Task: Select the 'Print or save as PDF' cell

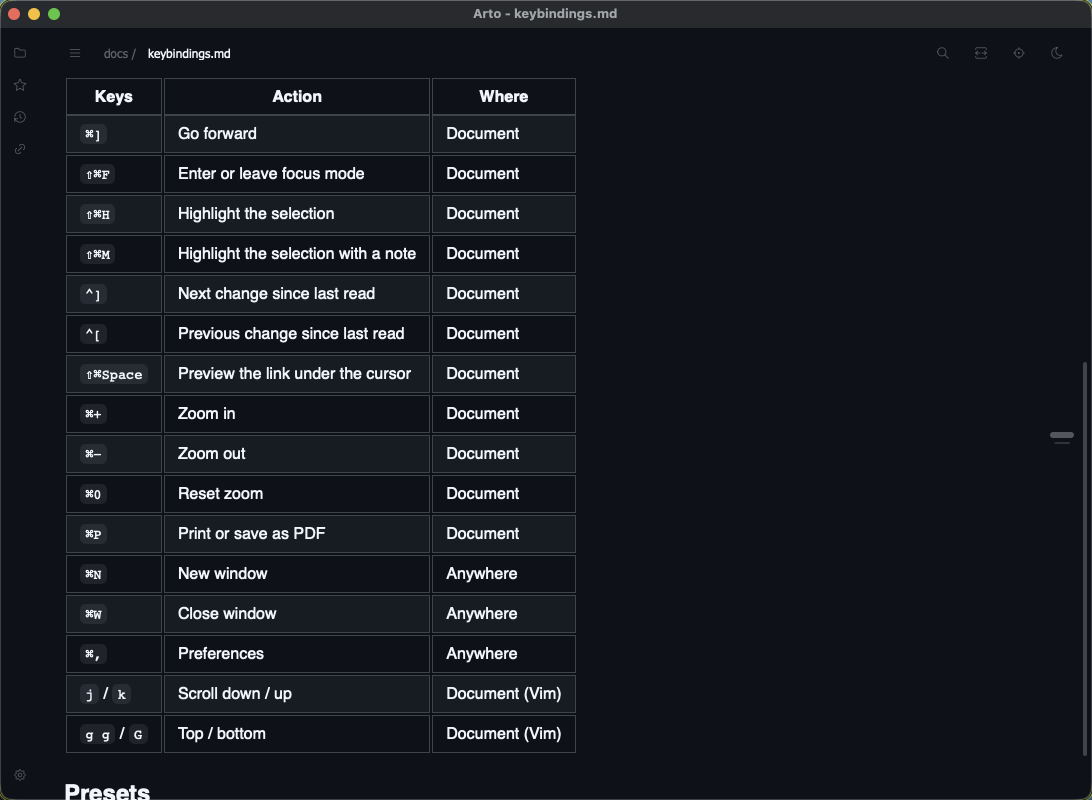Action: [297, 534]
